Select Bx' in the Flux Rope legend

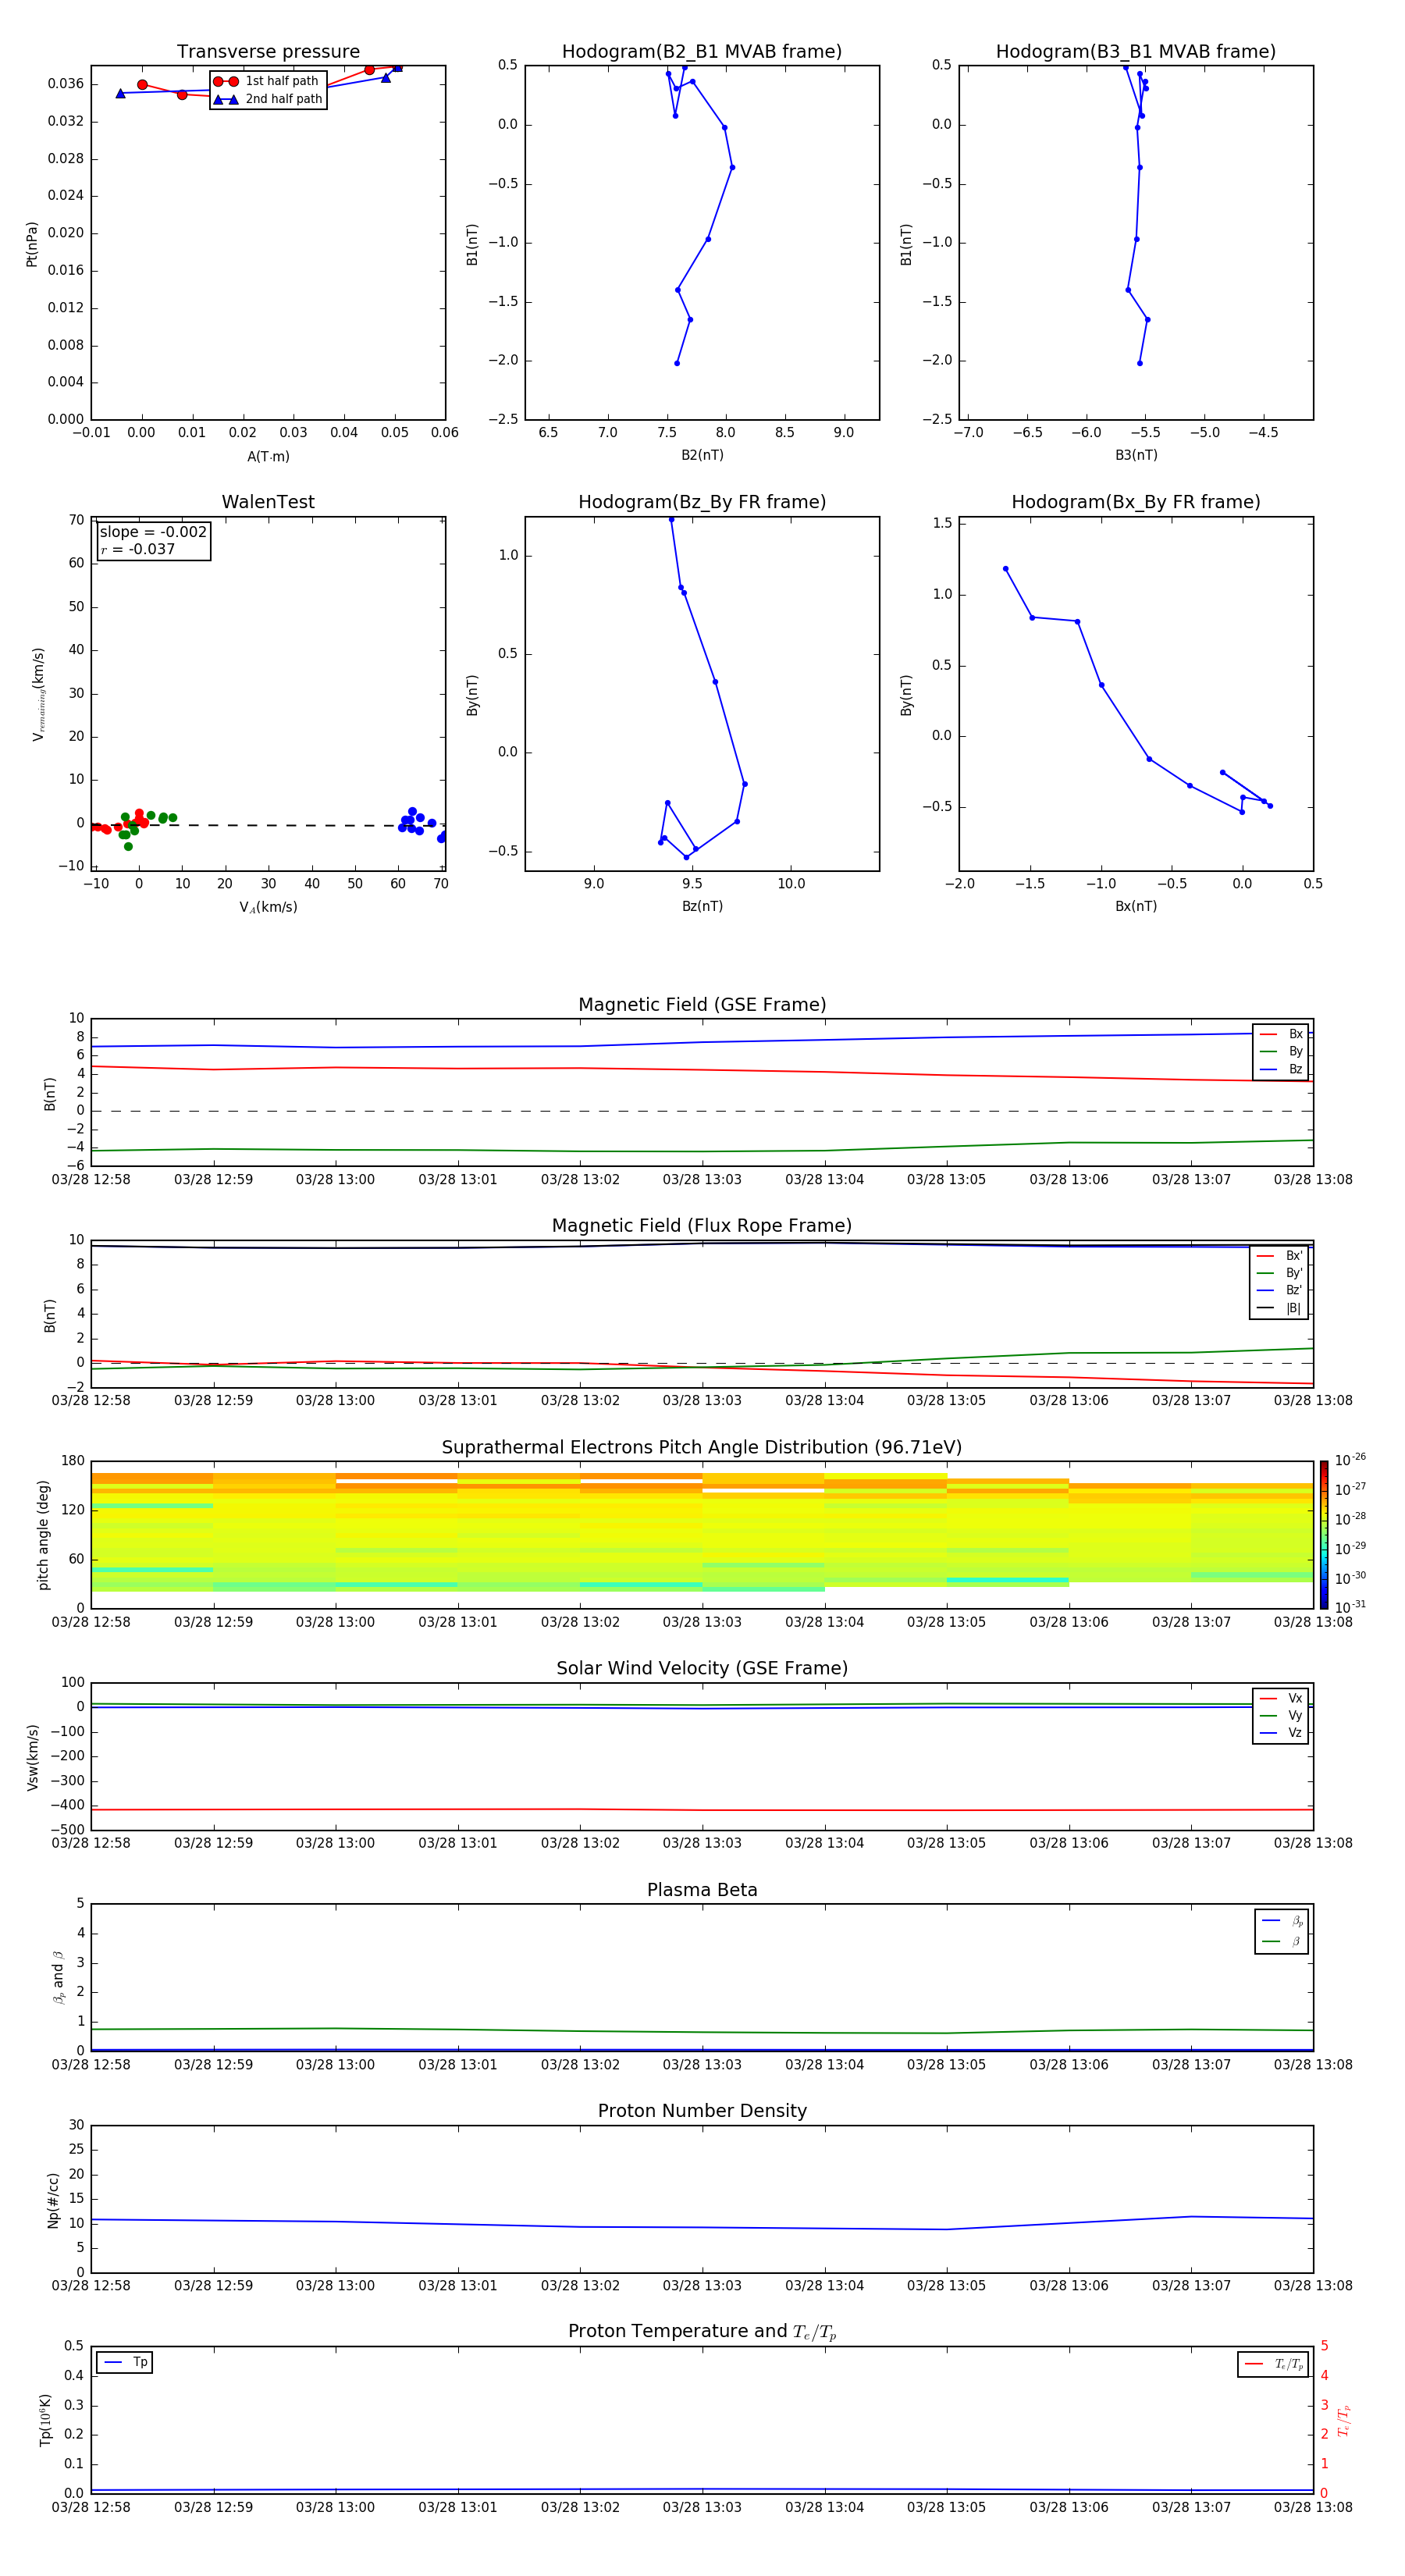click(x=1280, y=1256)
